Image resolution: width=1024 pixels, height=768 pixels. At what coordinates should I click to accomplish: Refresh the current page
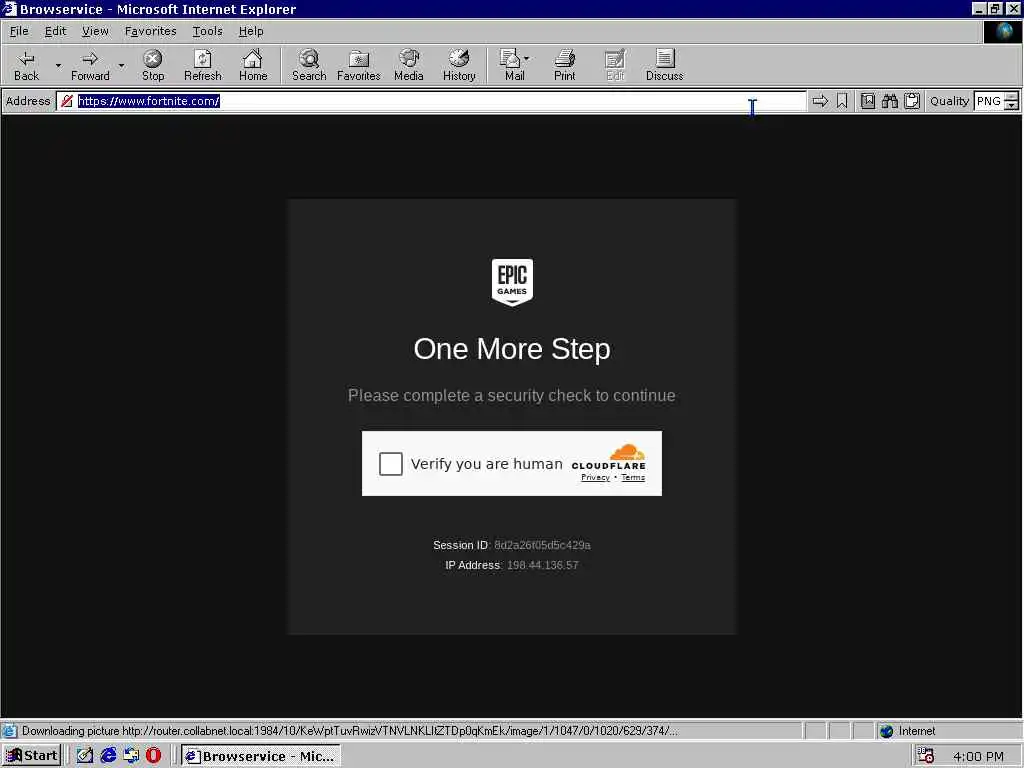click(202, 65)
